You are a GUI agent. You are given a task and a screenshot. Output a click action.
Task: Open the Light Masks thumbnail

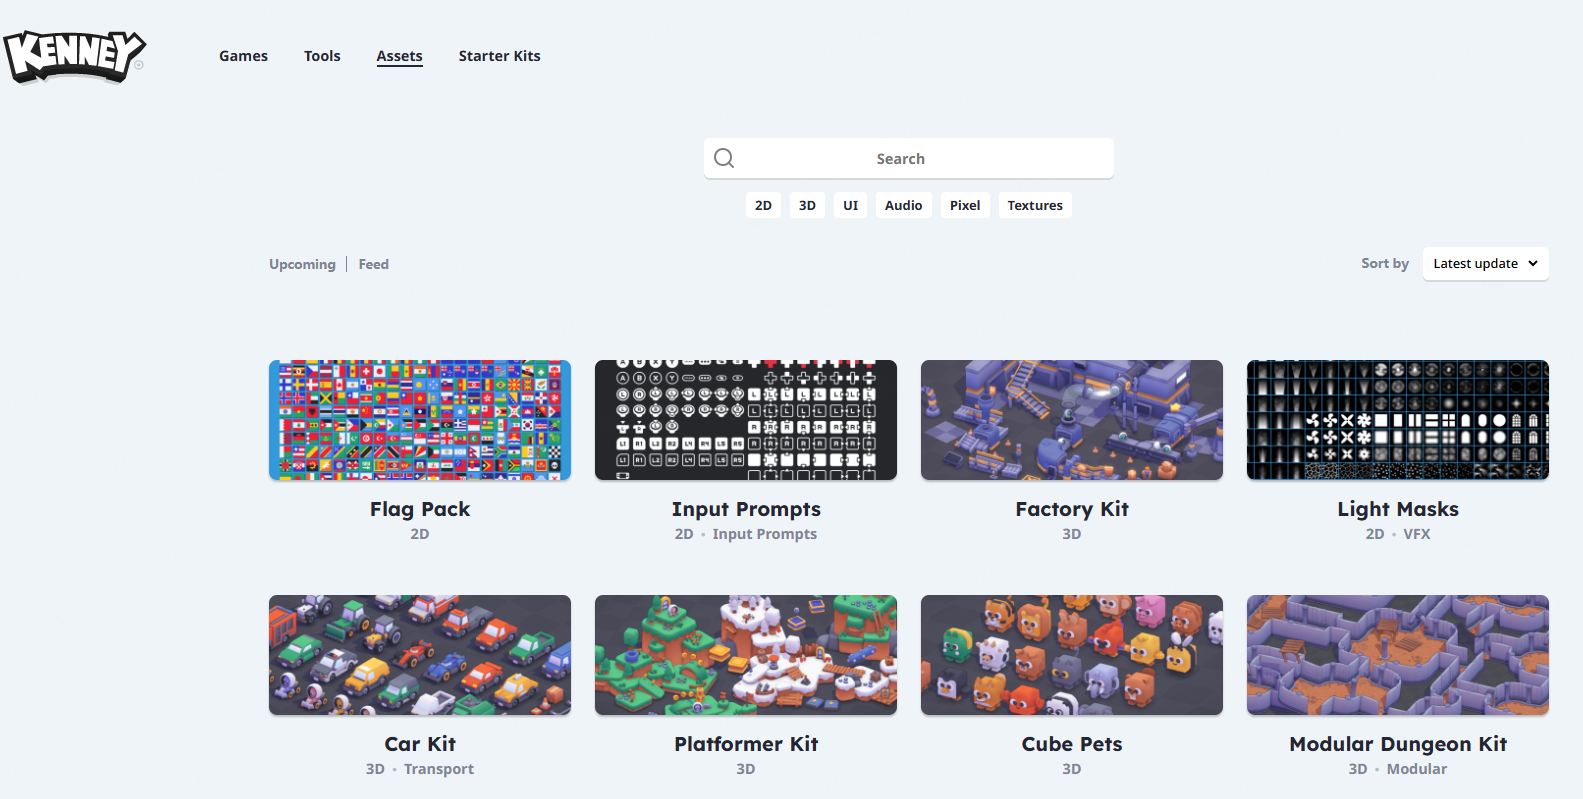pyautogui.click(x=1398, y=420)
